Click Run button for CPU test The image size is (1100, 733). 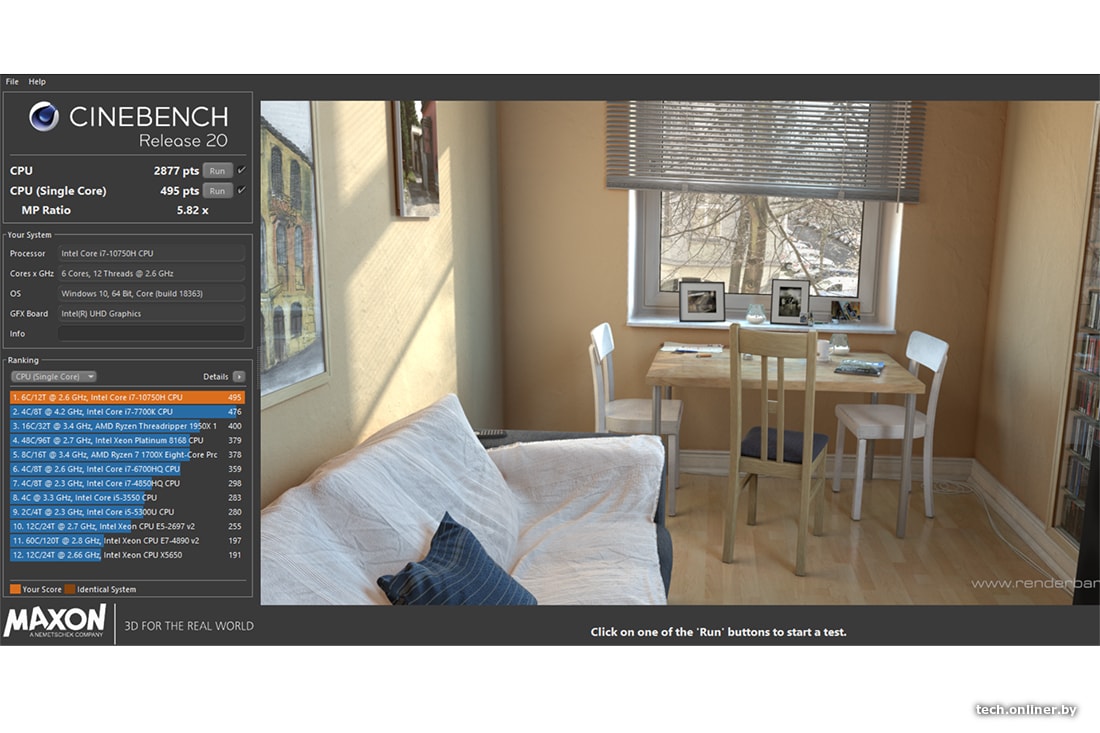click(217, 170)
